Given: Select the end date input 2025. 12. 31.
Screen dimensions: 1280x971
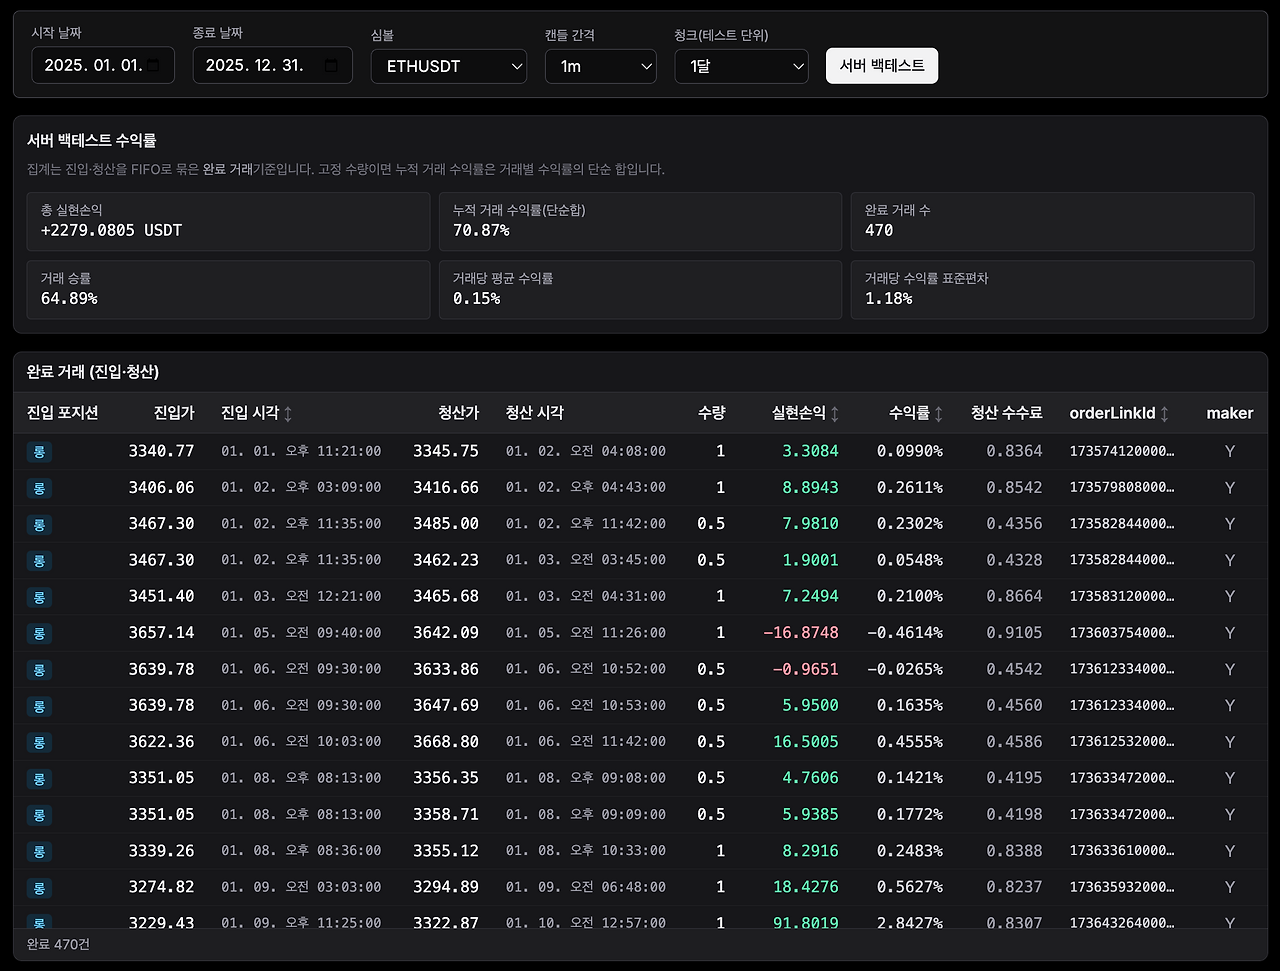Looking at the screenshot, I should click(273, 66).
